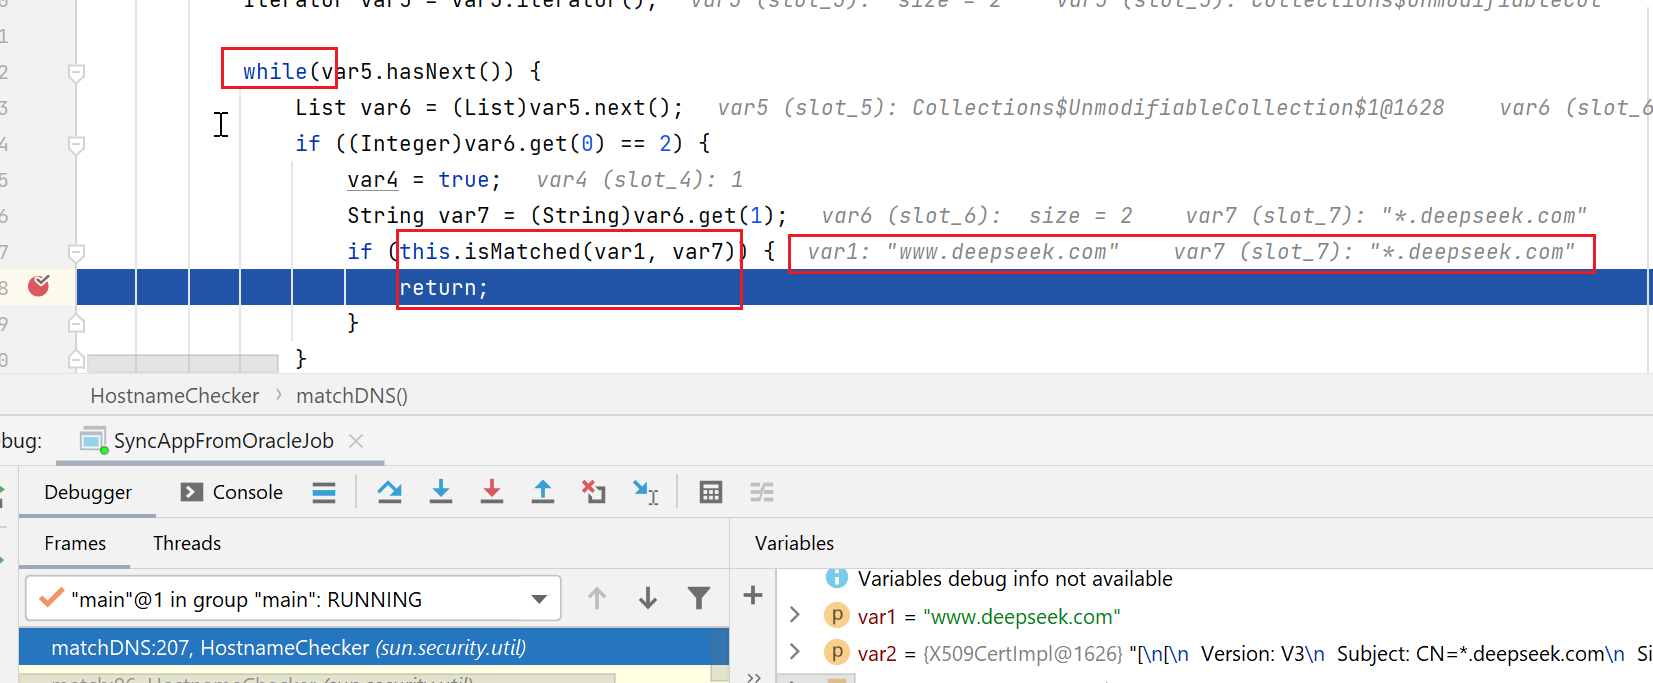Image resolution: width=1653 pixels, height=683 pixels.
Task: Switch to the Console tab
Action: (x=233, y=492)
